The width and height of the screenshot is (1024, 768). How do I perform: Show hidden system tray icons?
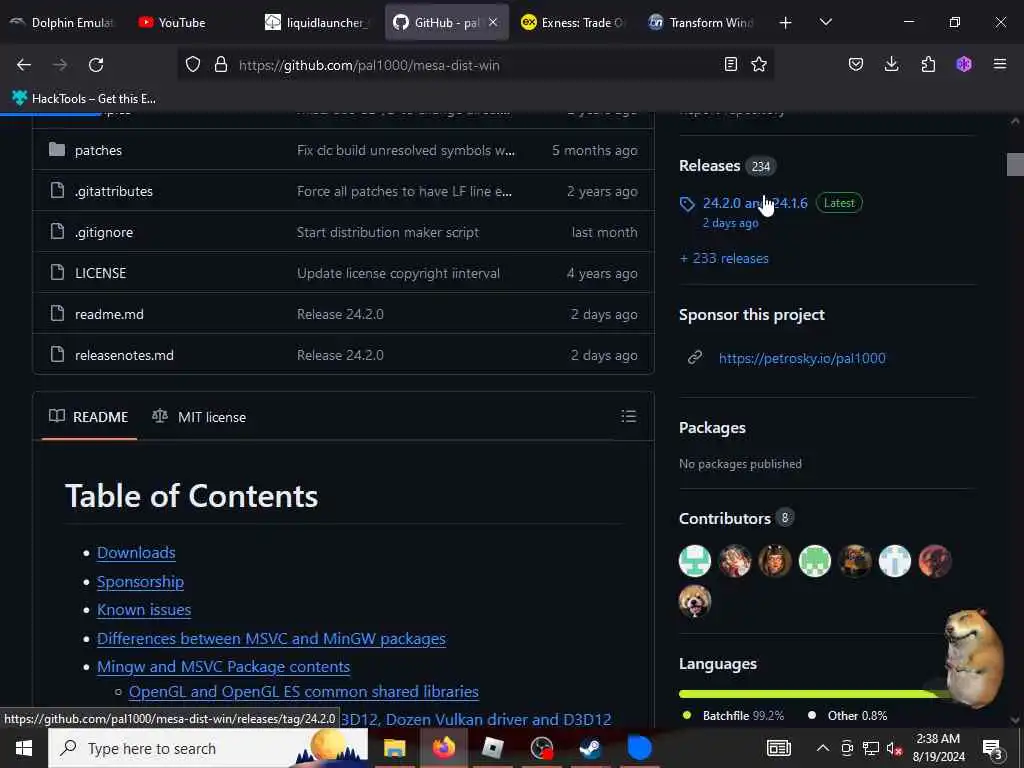[823, 748]
